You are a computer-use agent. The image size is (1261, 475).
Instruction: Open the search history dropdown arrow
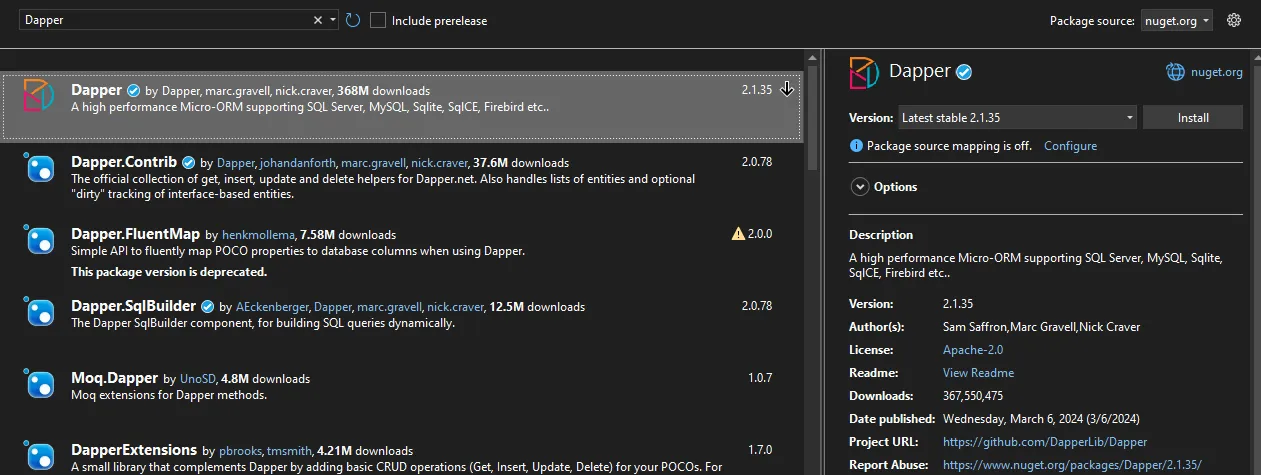tap(333, 20)
